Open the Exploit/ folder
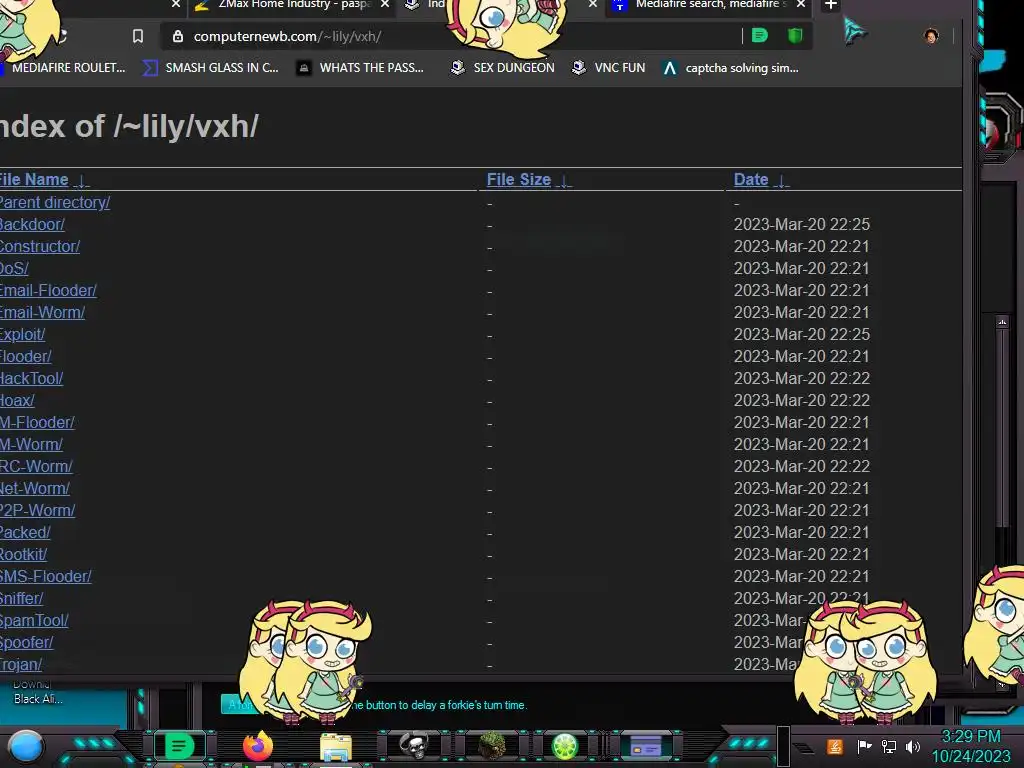 click(22, 334)
